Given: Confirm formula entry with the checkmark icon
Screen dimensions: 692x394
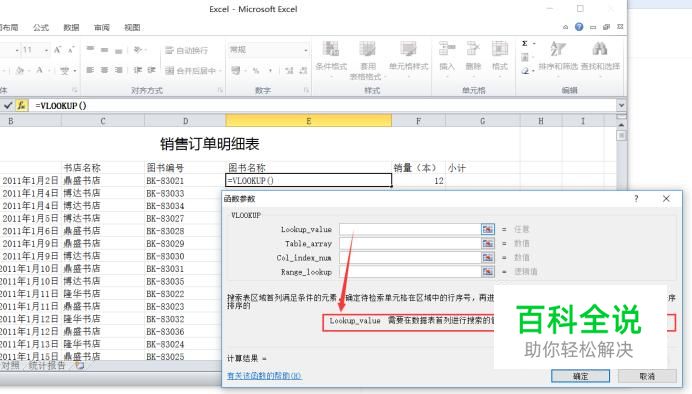Looking at the screenshot, I should (x=8, y=105).
